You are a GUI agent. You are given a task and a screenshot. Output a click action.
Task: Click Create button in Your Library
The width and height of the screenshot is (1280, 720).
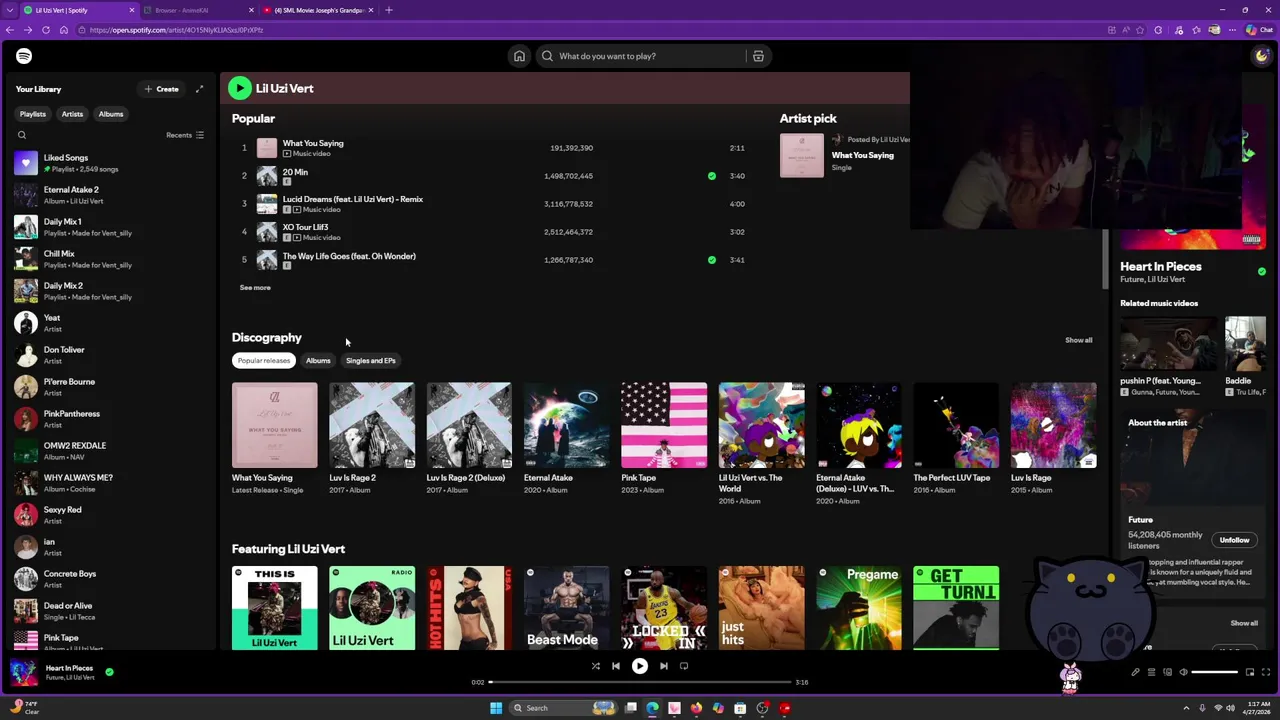[161, 89]
